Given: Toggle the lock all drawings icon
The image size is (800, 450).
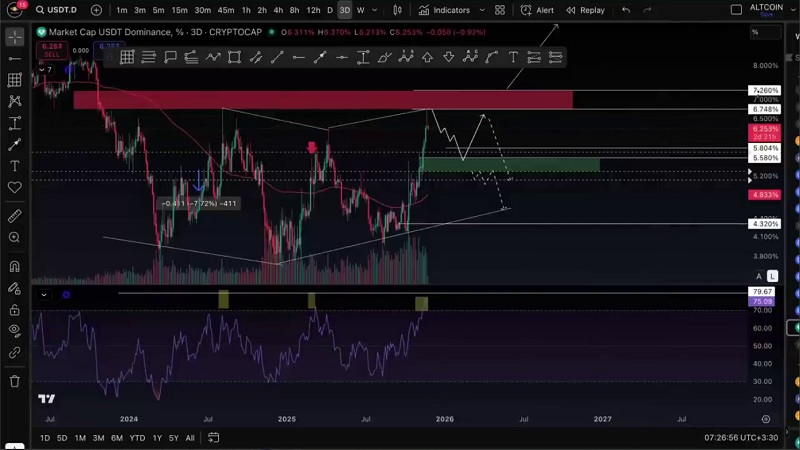Looking at the screenshot, I should pyautogui.click(x=14, y=310).
